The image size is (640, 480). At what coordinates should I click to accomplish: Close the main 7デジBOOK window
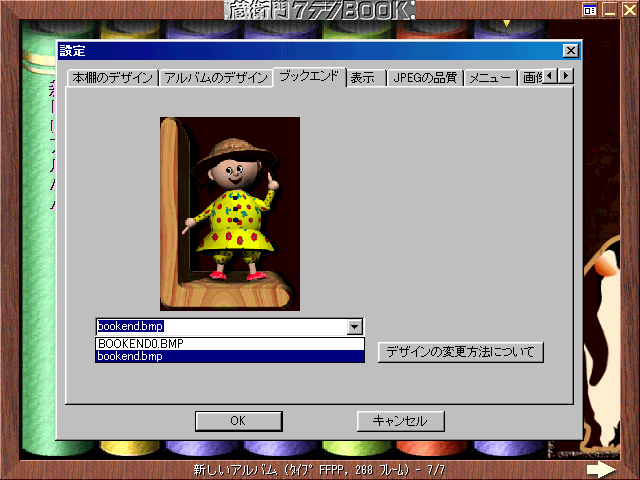click(629, 10)
